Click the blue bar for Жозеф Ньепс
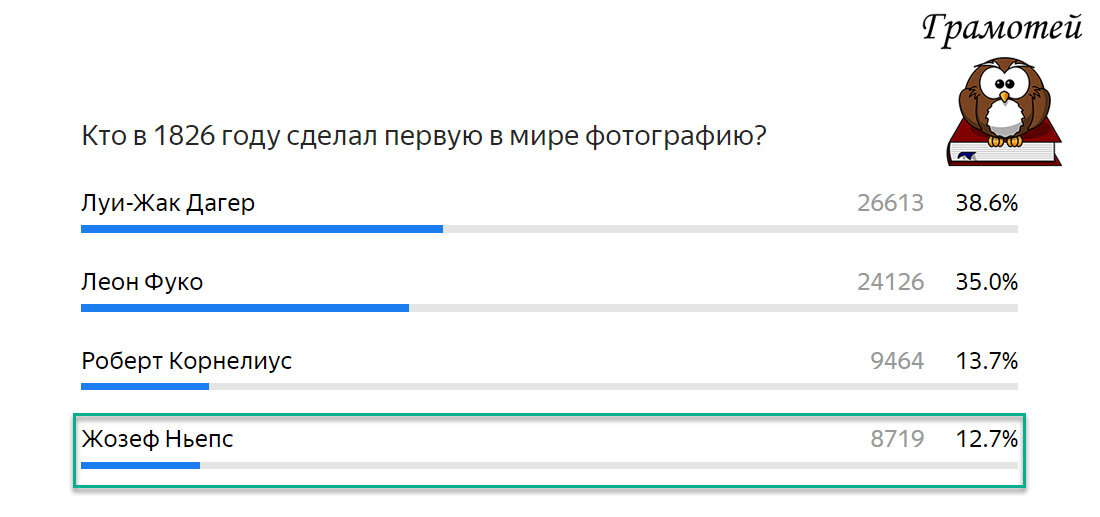Viewport: 1100px width, 517px height. (140, 465)
